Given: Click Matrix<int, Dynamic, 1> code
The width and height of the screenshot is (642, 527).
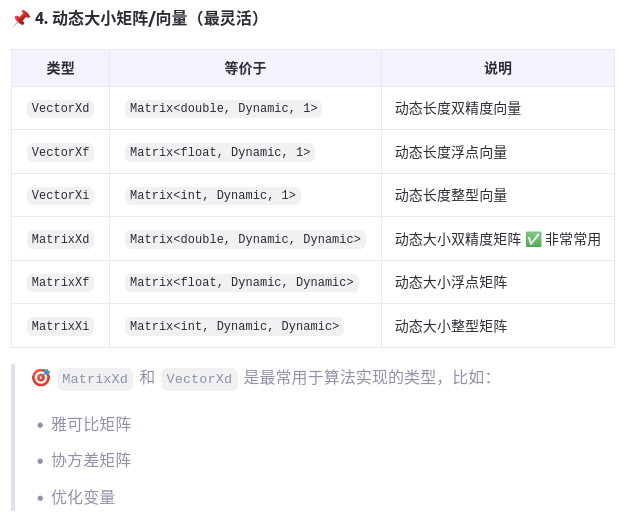Looking at the screenshot, I should pyautogui.click(x=213, y=195).
